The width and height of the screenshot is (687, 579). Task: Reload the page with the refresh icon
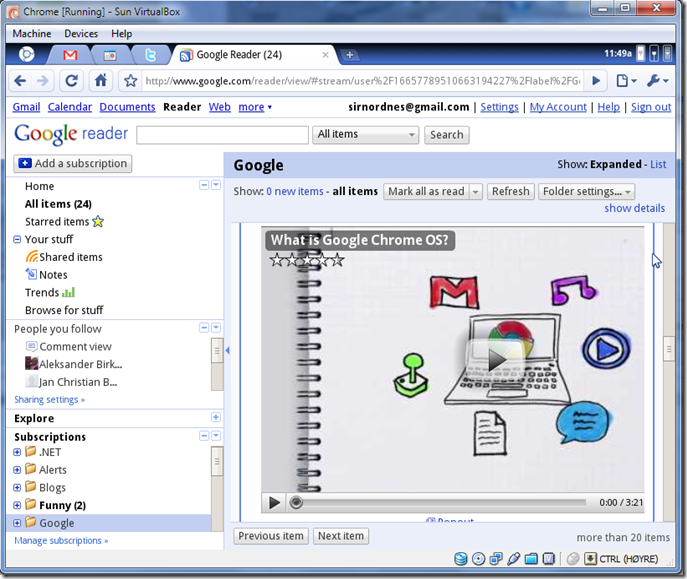pos(71,81)
